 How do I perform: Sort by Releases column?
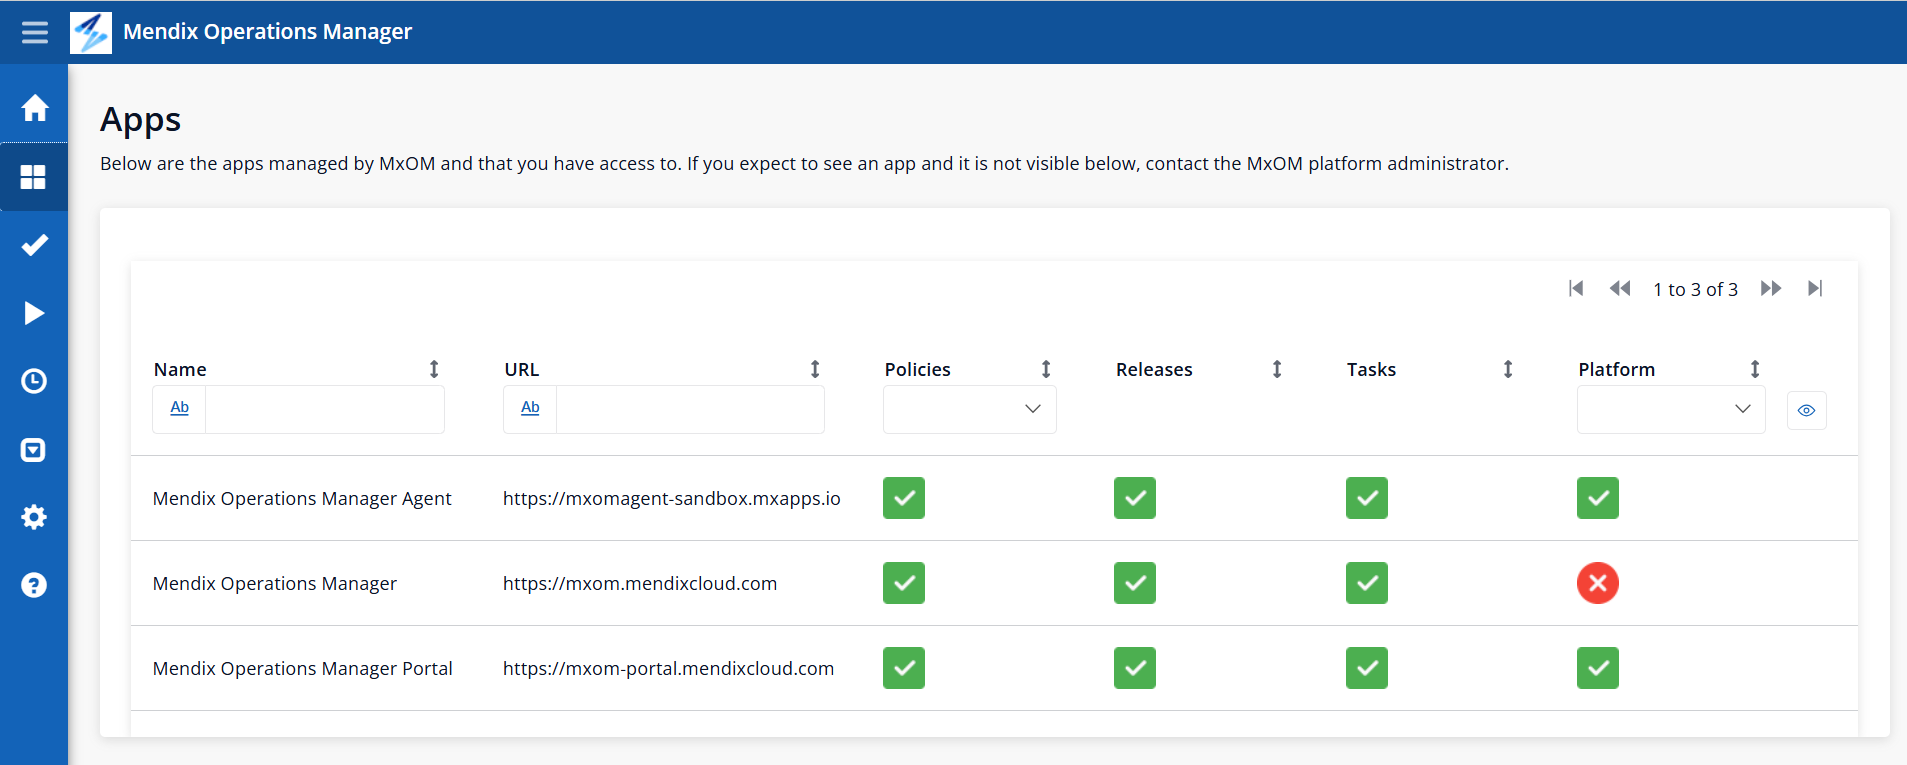pos(1277,369)
